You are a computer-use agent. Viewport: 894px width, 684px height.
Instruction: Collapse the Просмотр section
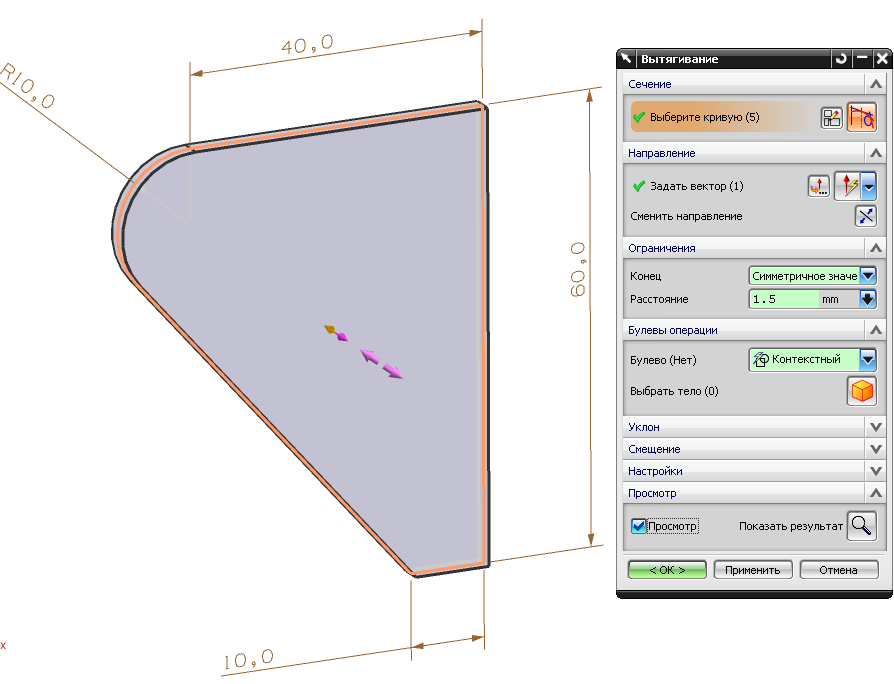pos(876,493)
